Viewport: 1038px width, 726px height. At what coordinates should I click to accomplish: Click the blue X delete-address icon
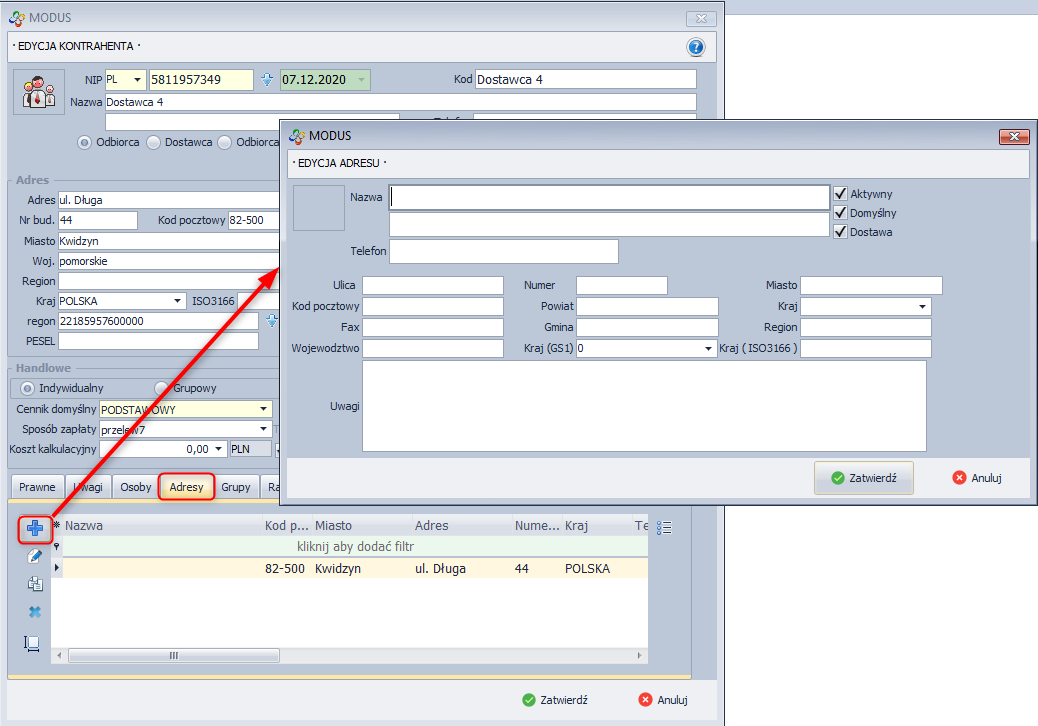(34, 611)
